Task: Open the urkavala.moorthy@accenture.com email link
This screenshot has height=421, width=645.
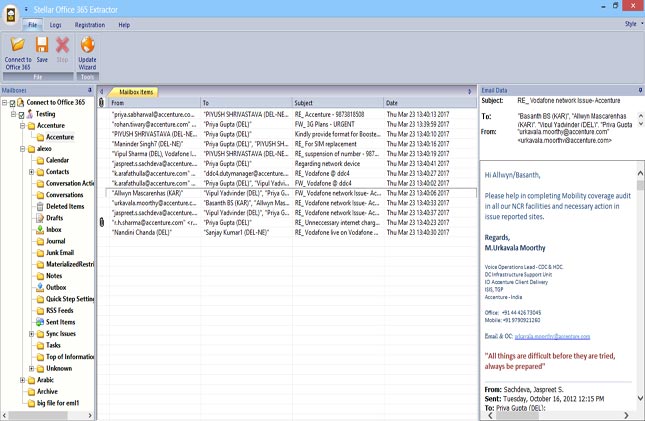Action: tap(552, 336)
